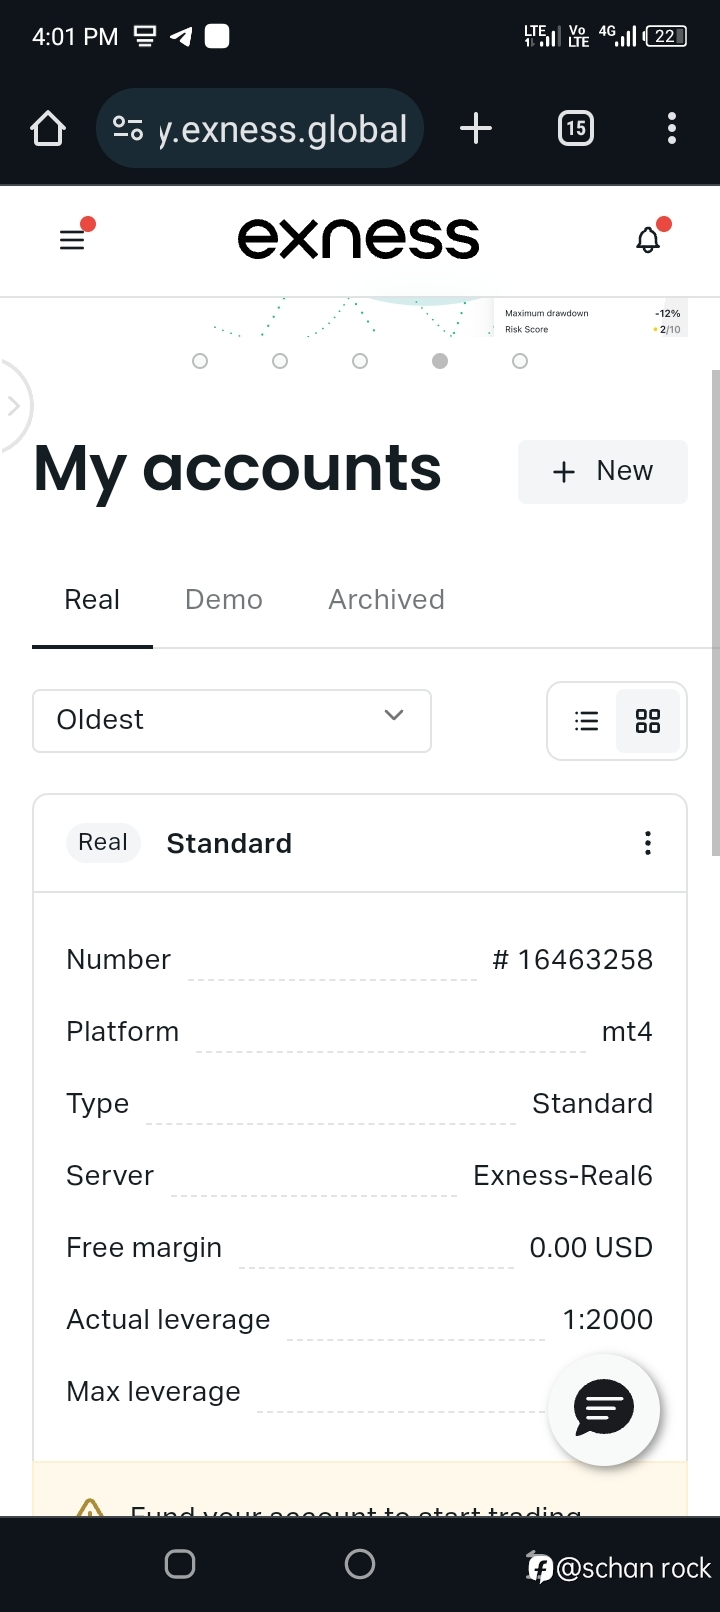Click the + New account button

pos(603,471)
